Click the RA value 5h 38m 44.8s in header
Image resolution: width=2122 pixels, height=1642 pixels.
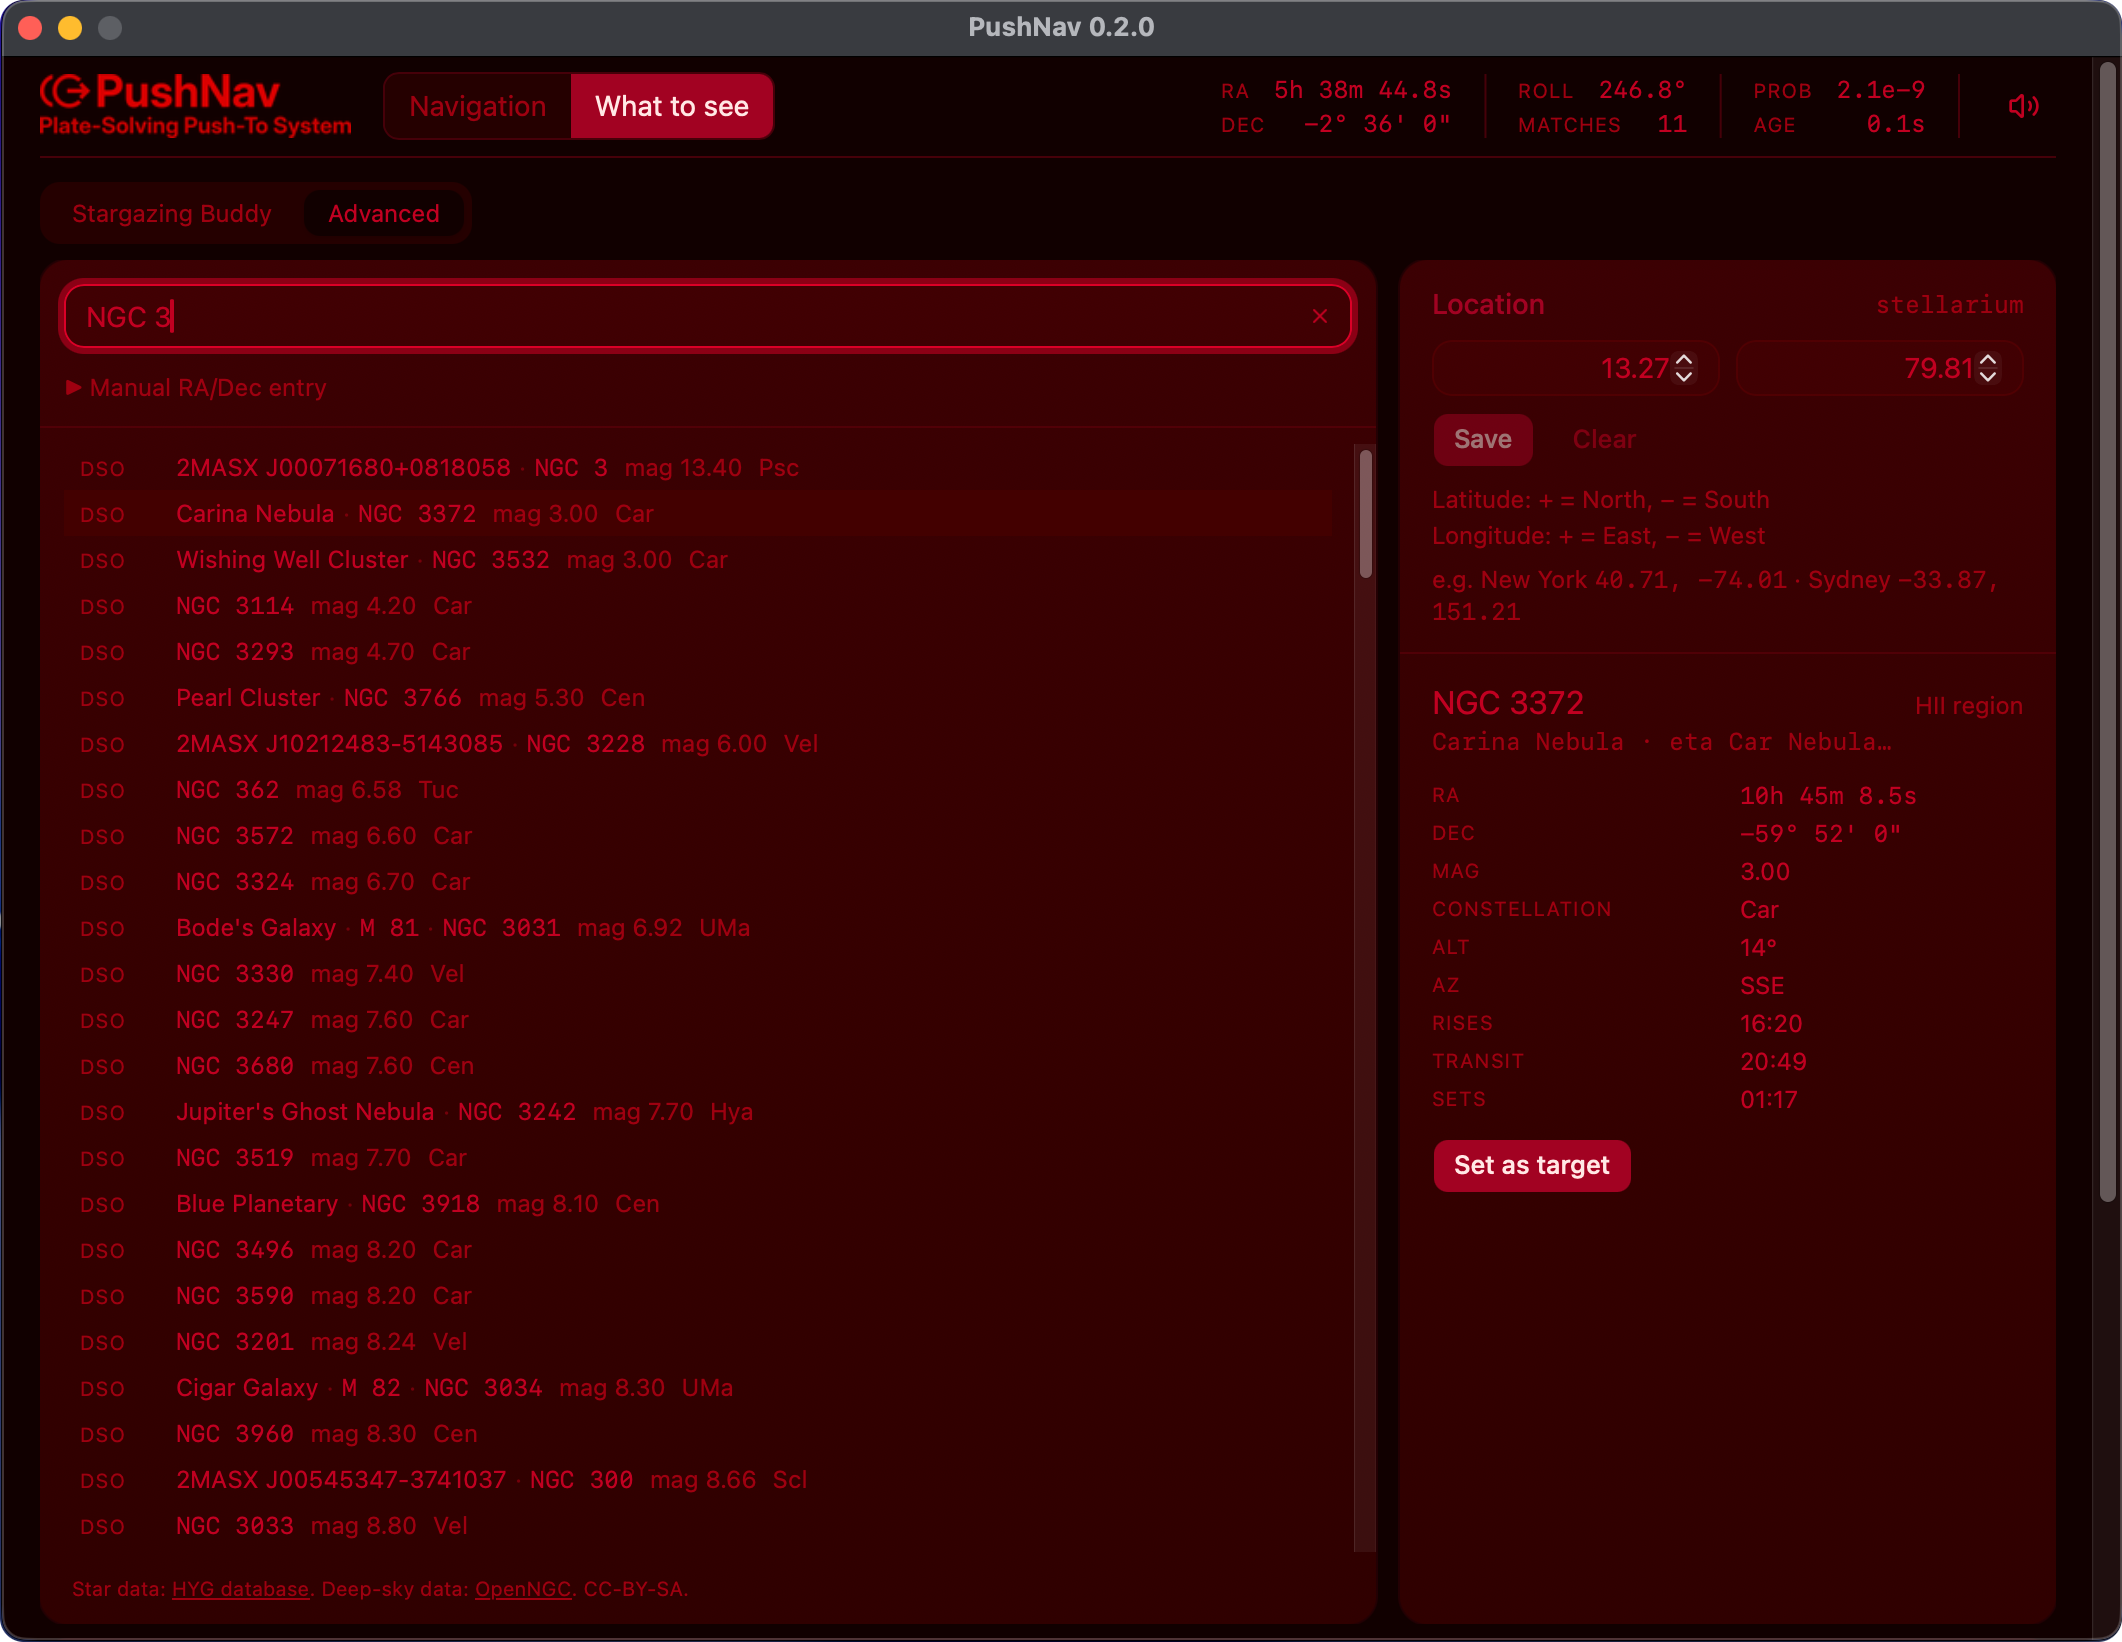click(x=1362, y=90)
